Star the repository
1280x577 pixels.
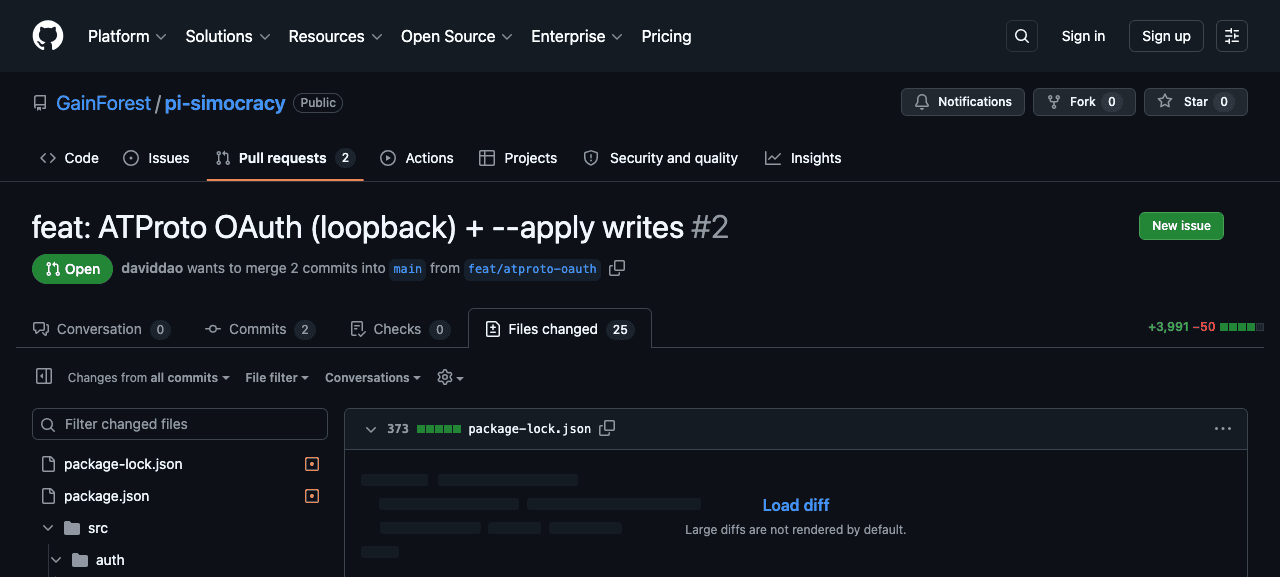click(1196, 102)
